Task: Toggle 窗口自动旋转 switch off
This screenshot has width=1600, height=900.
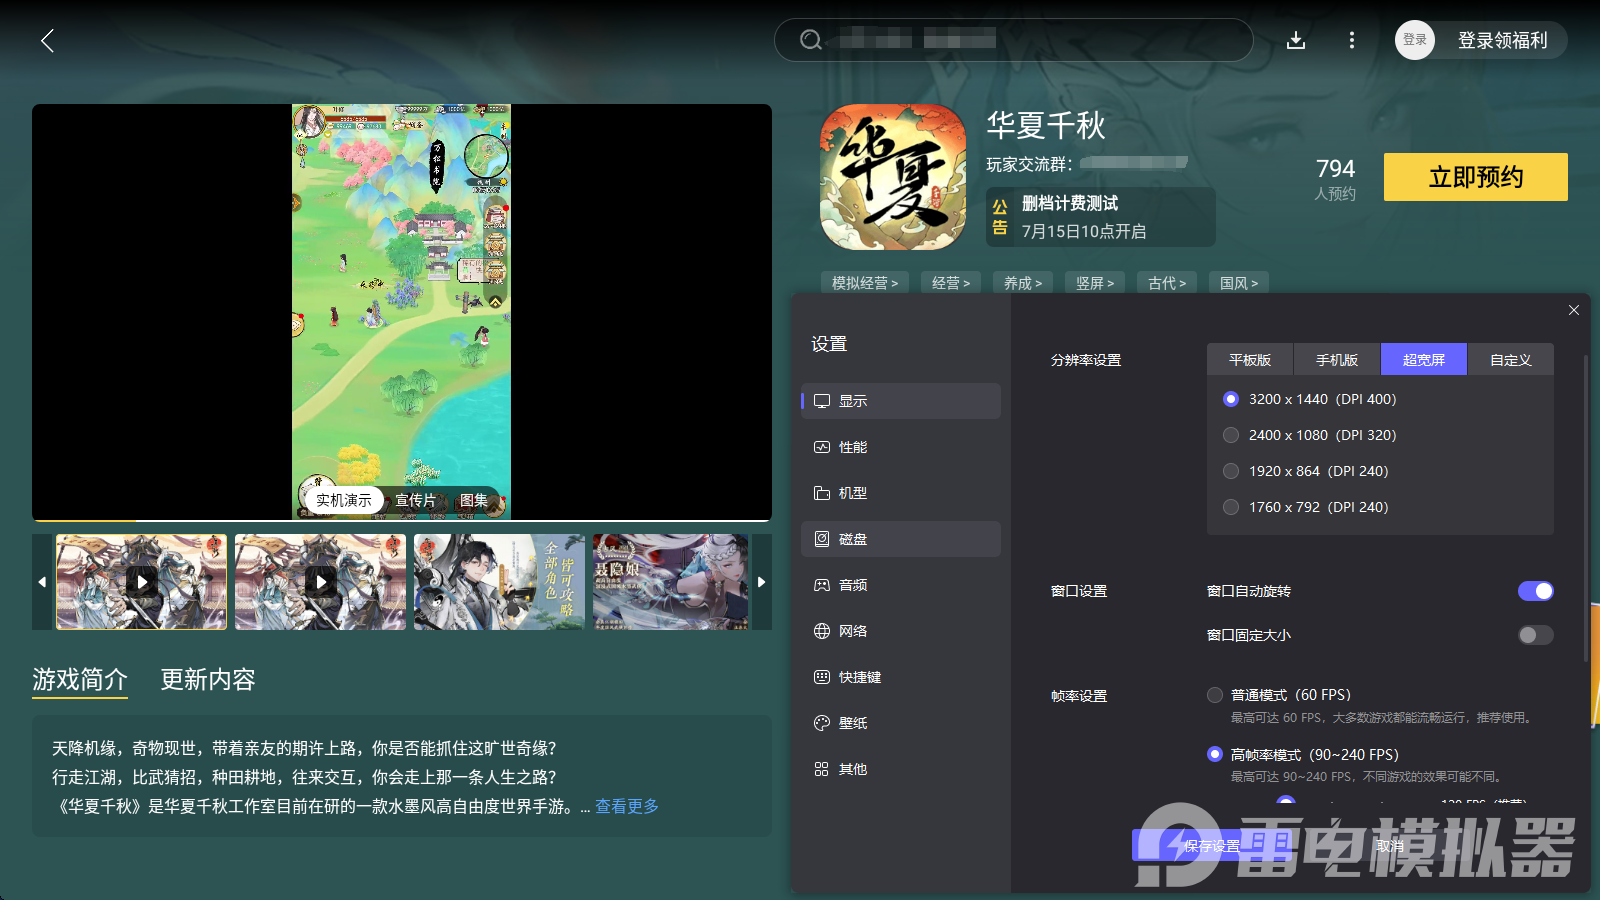Action: tap(1536, 591)
